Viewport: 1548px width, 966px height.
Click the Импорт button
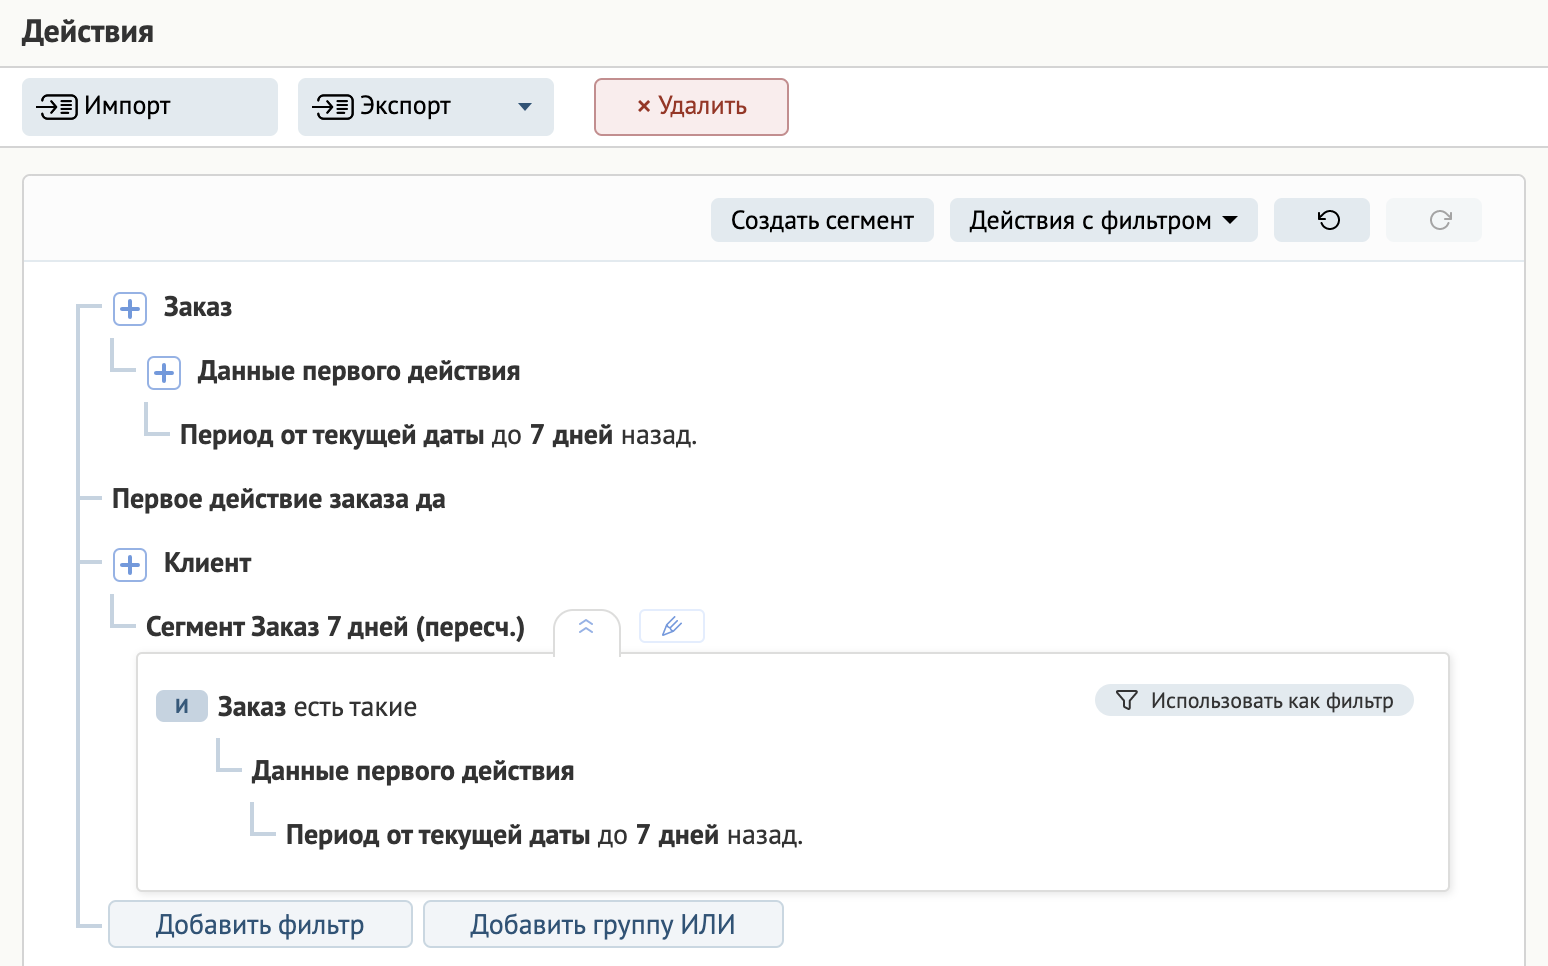coord(150,107)
